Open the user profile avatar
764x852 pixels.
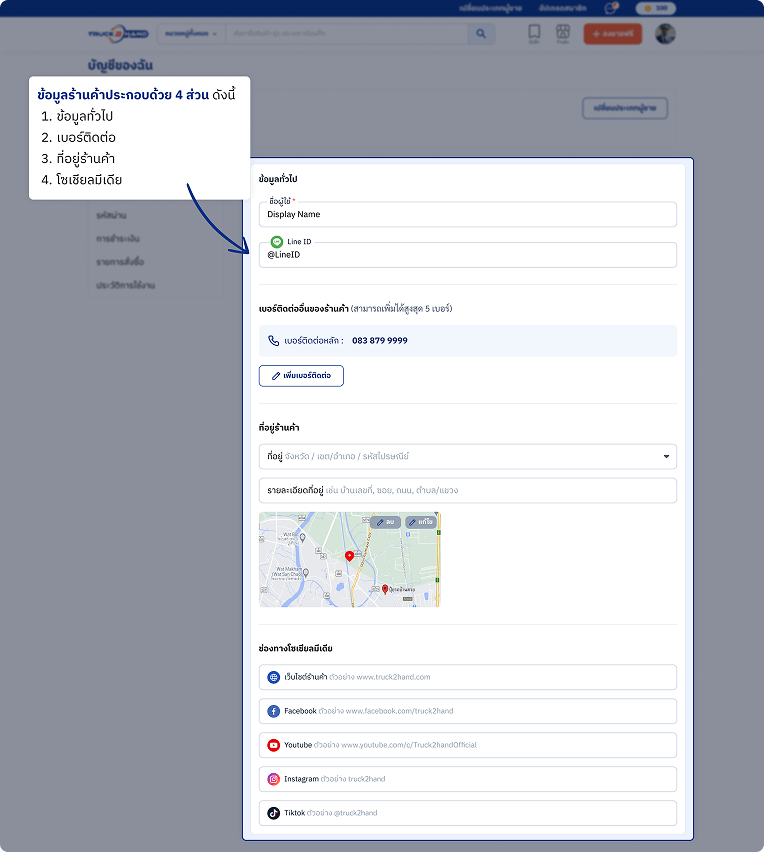coord(665,33)
